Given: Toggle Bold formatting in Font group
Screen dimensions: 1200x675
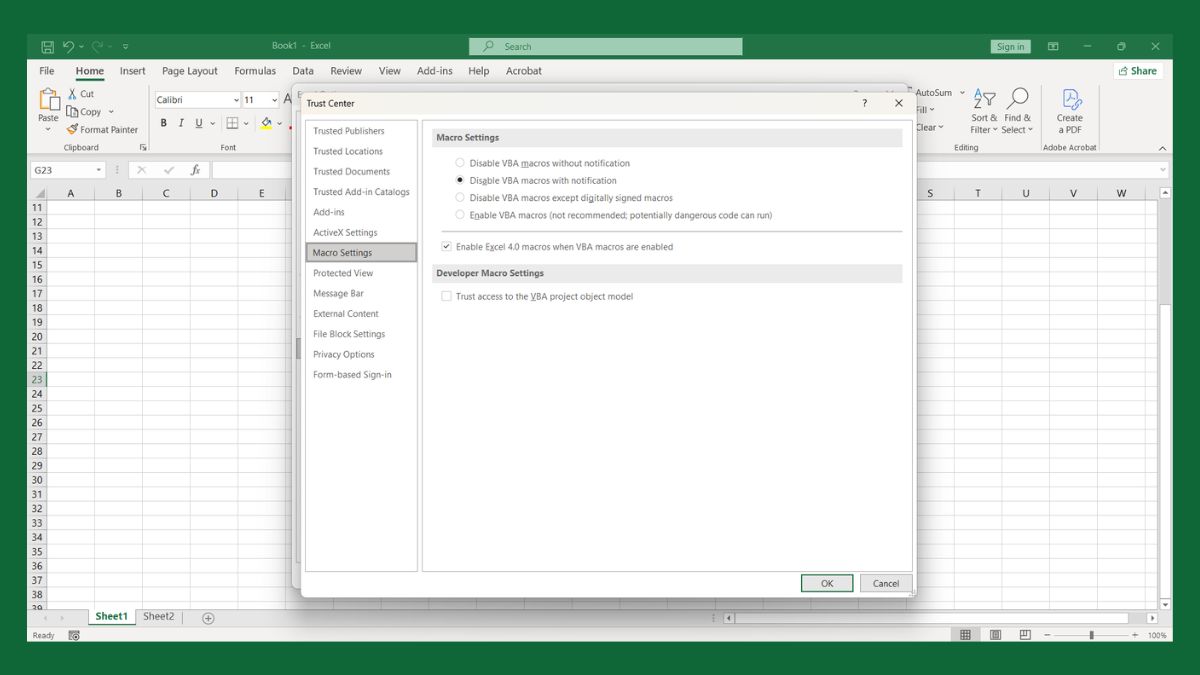Looking at the screenshot, I should point(163,123).
